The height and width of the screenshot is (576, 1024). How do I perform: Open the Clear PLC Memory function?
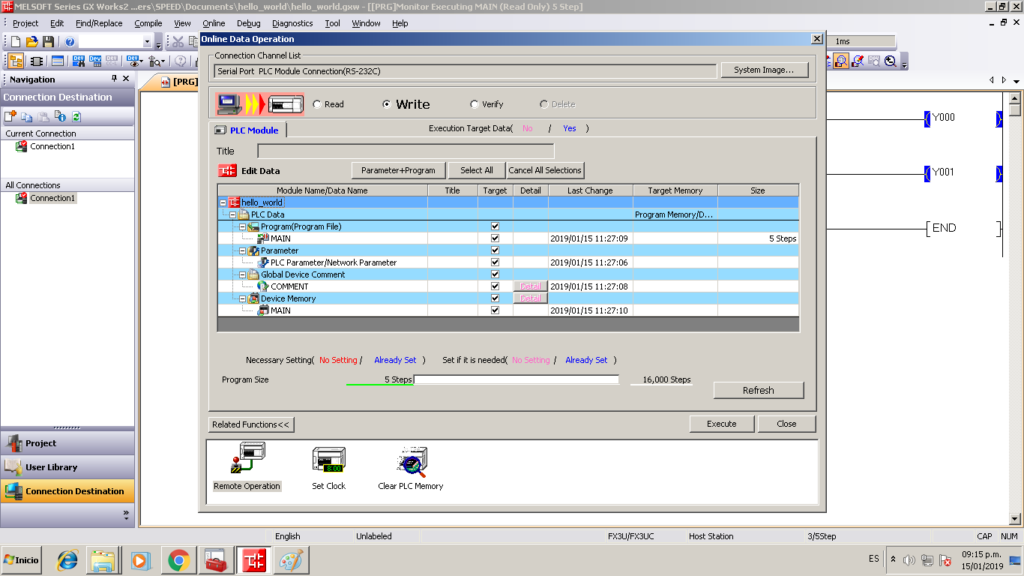point(411,466)
